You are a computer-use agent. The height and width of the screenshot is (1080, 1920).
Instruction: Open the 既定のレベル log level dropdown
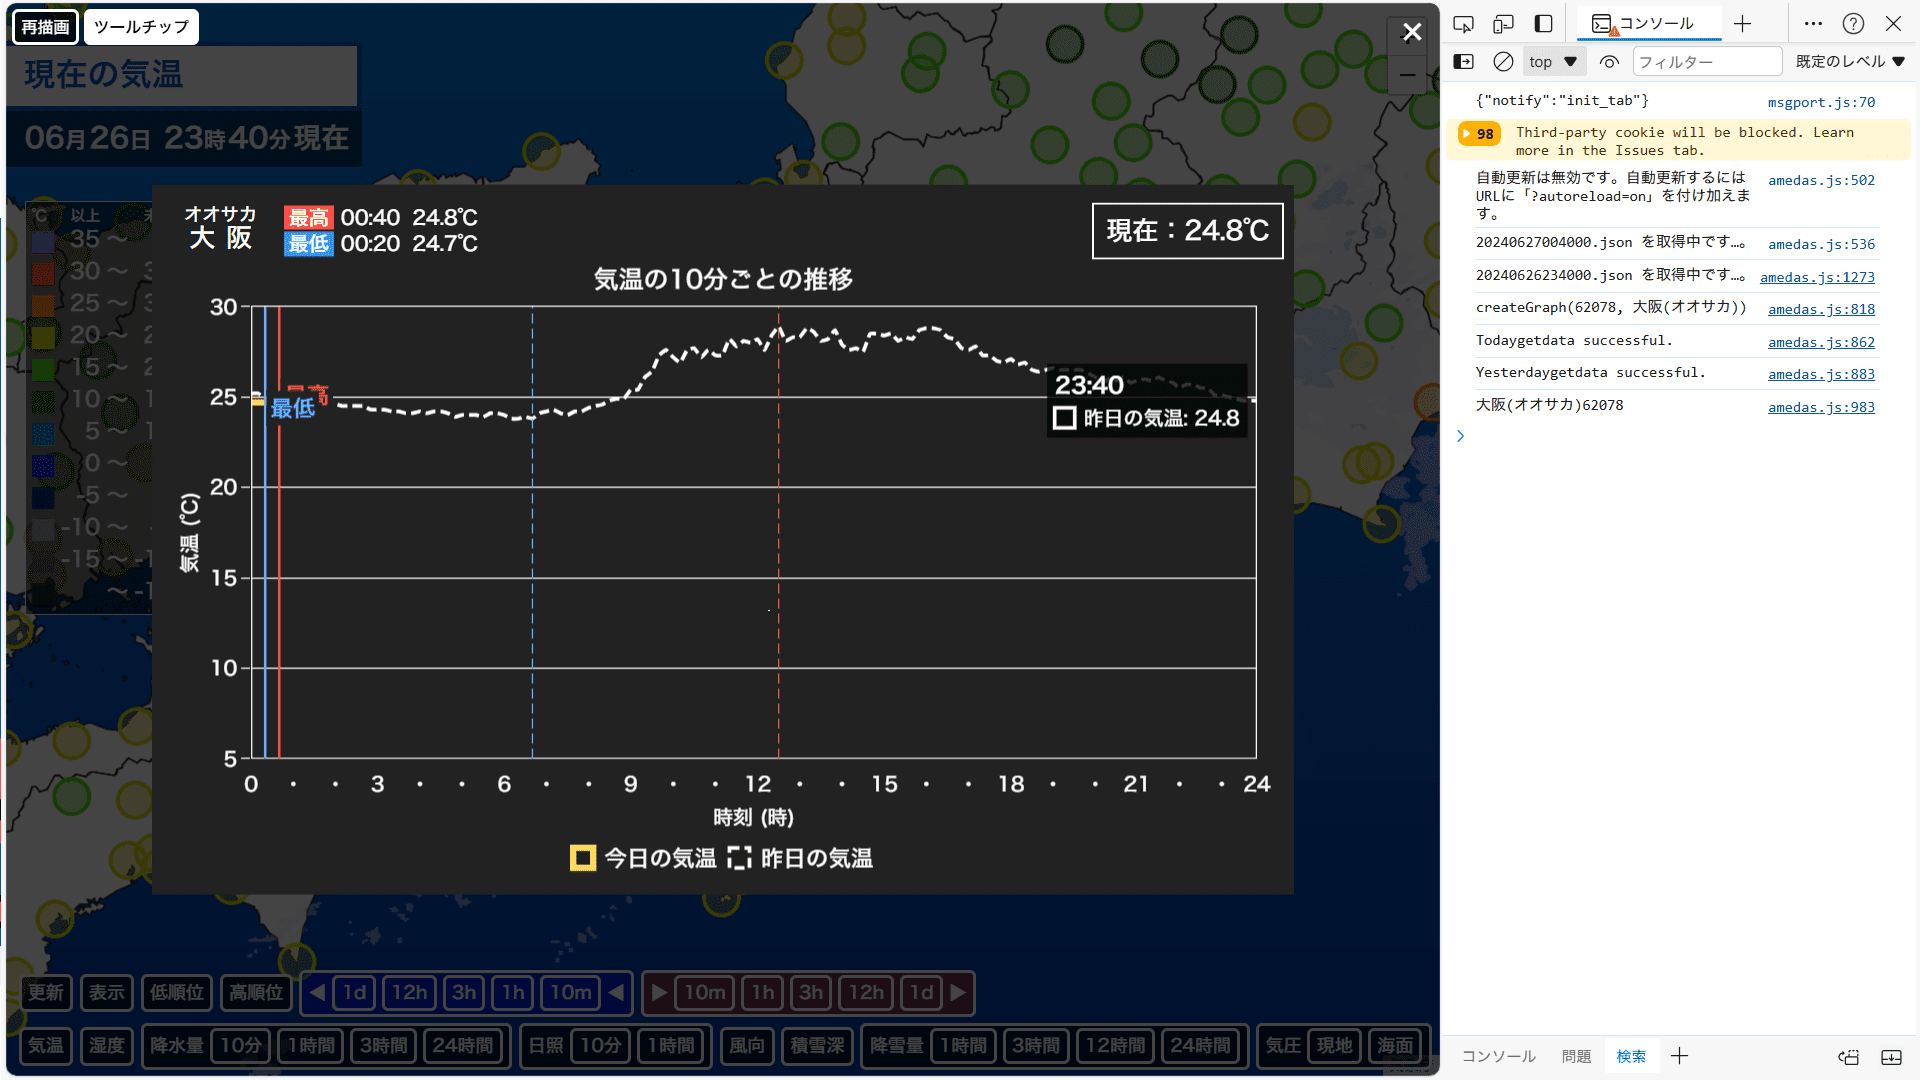pos(1849,62)
